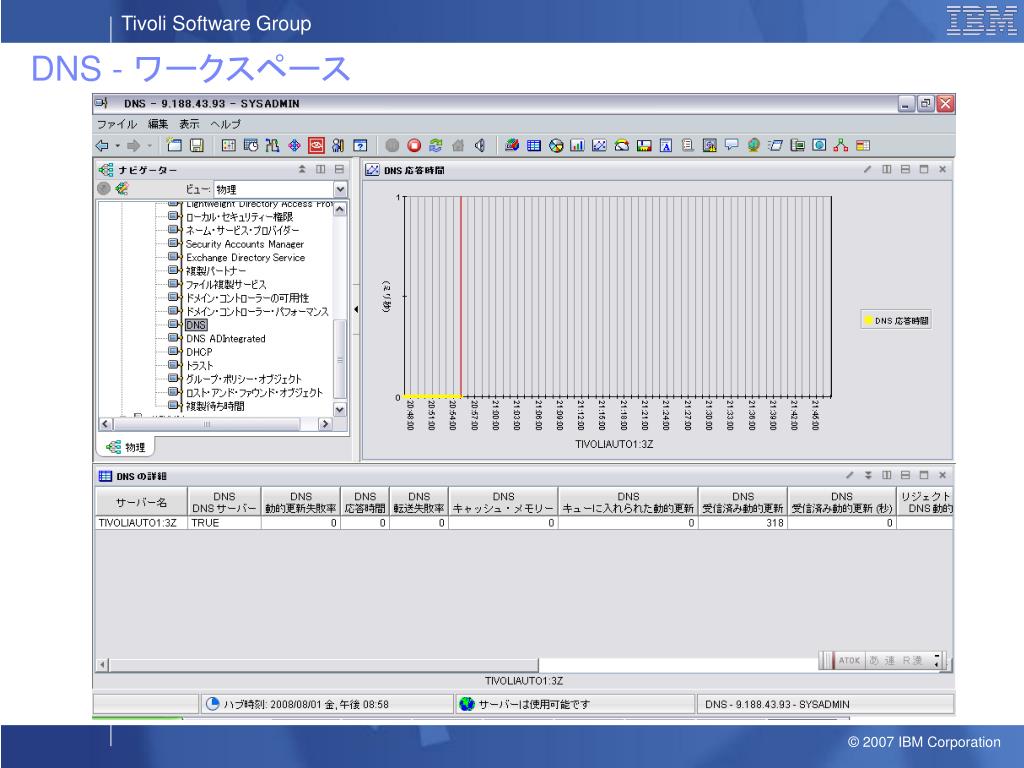This screenshot has height=768, width=1024.
Task: Sort by DNS 受信済み動的更新 column header
Action: pyautogui.click(x=743, y=502)
